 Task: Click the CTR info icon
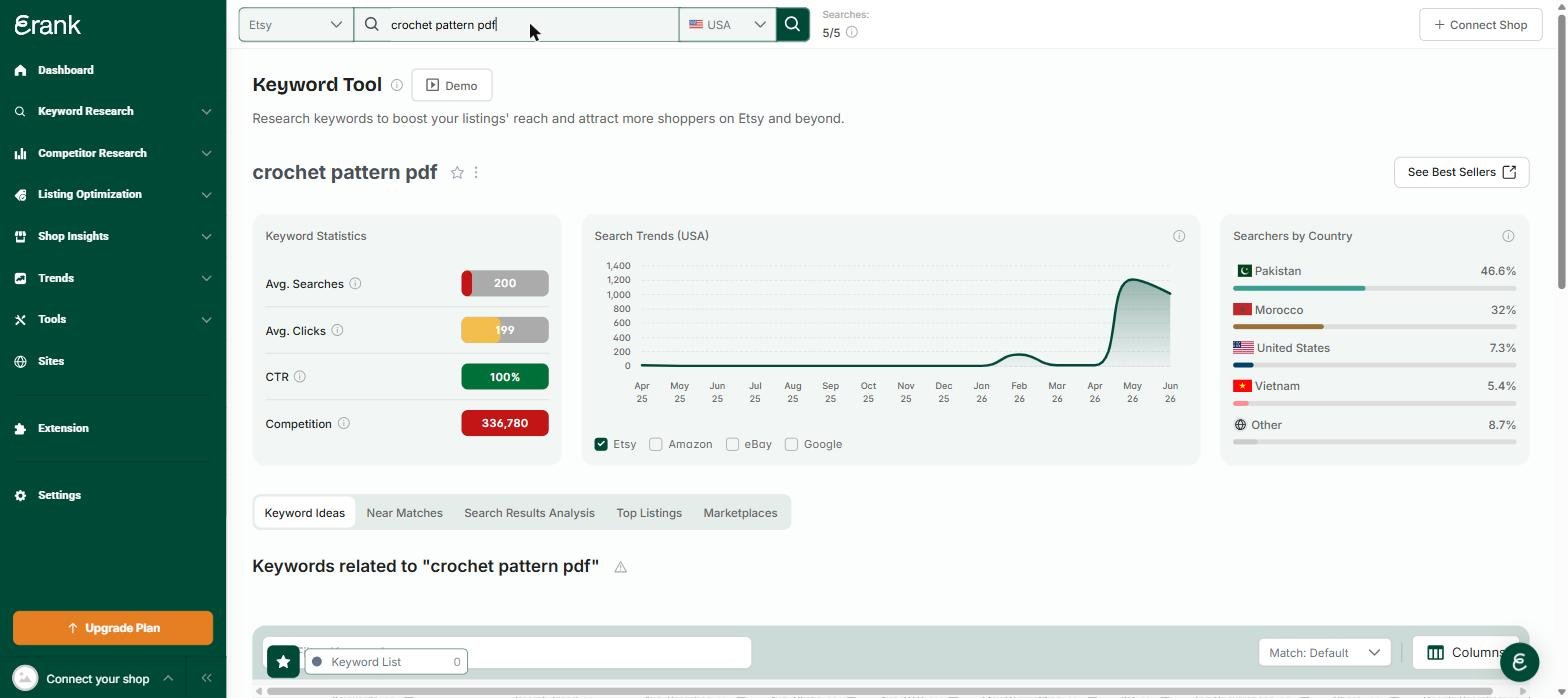click(x=300, y=377)
